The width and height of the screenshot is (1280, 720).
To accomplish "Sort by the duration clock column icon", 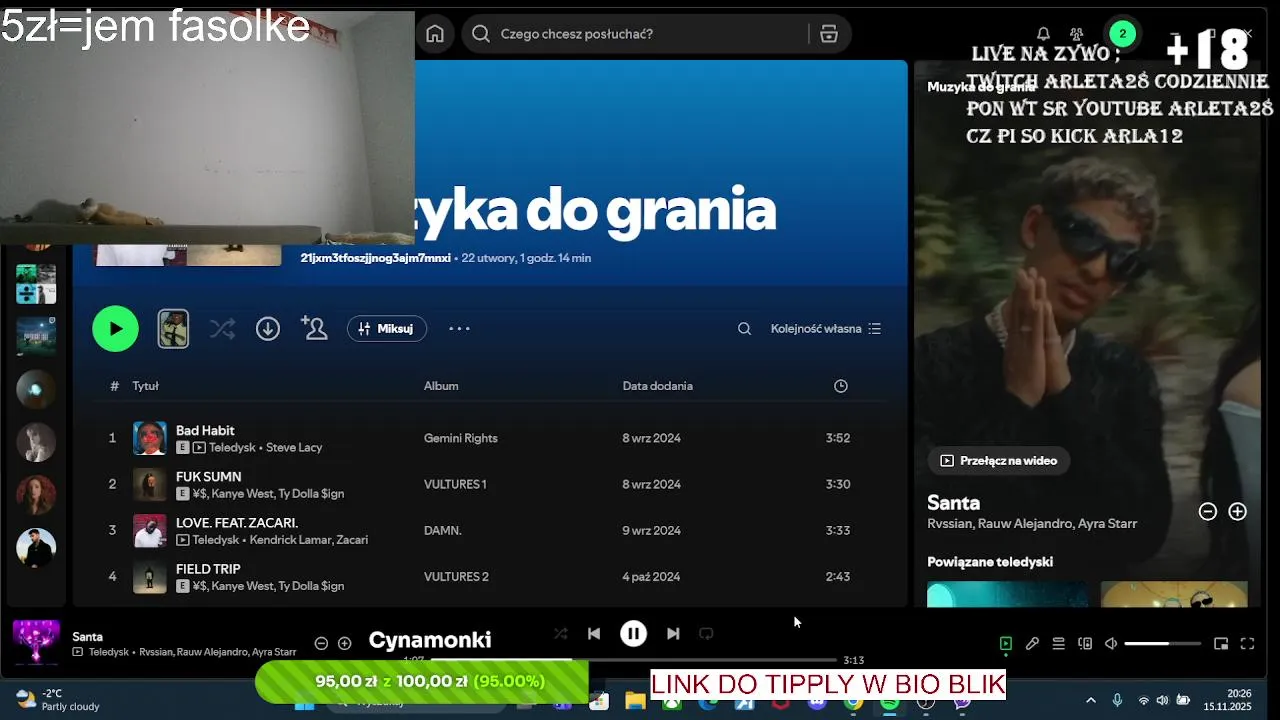I will (841, 386).
